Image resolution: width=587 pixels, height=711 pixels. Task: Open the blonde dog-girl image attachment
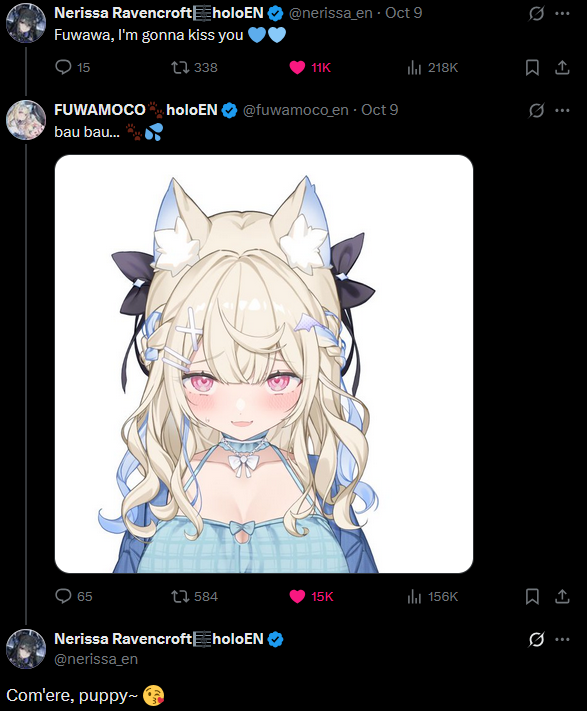[264, 364]
